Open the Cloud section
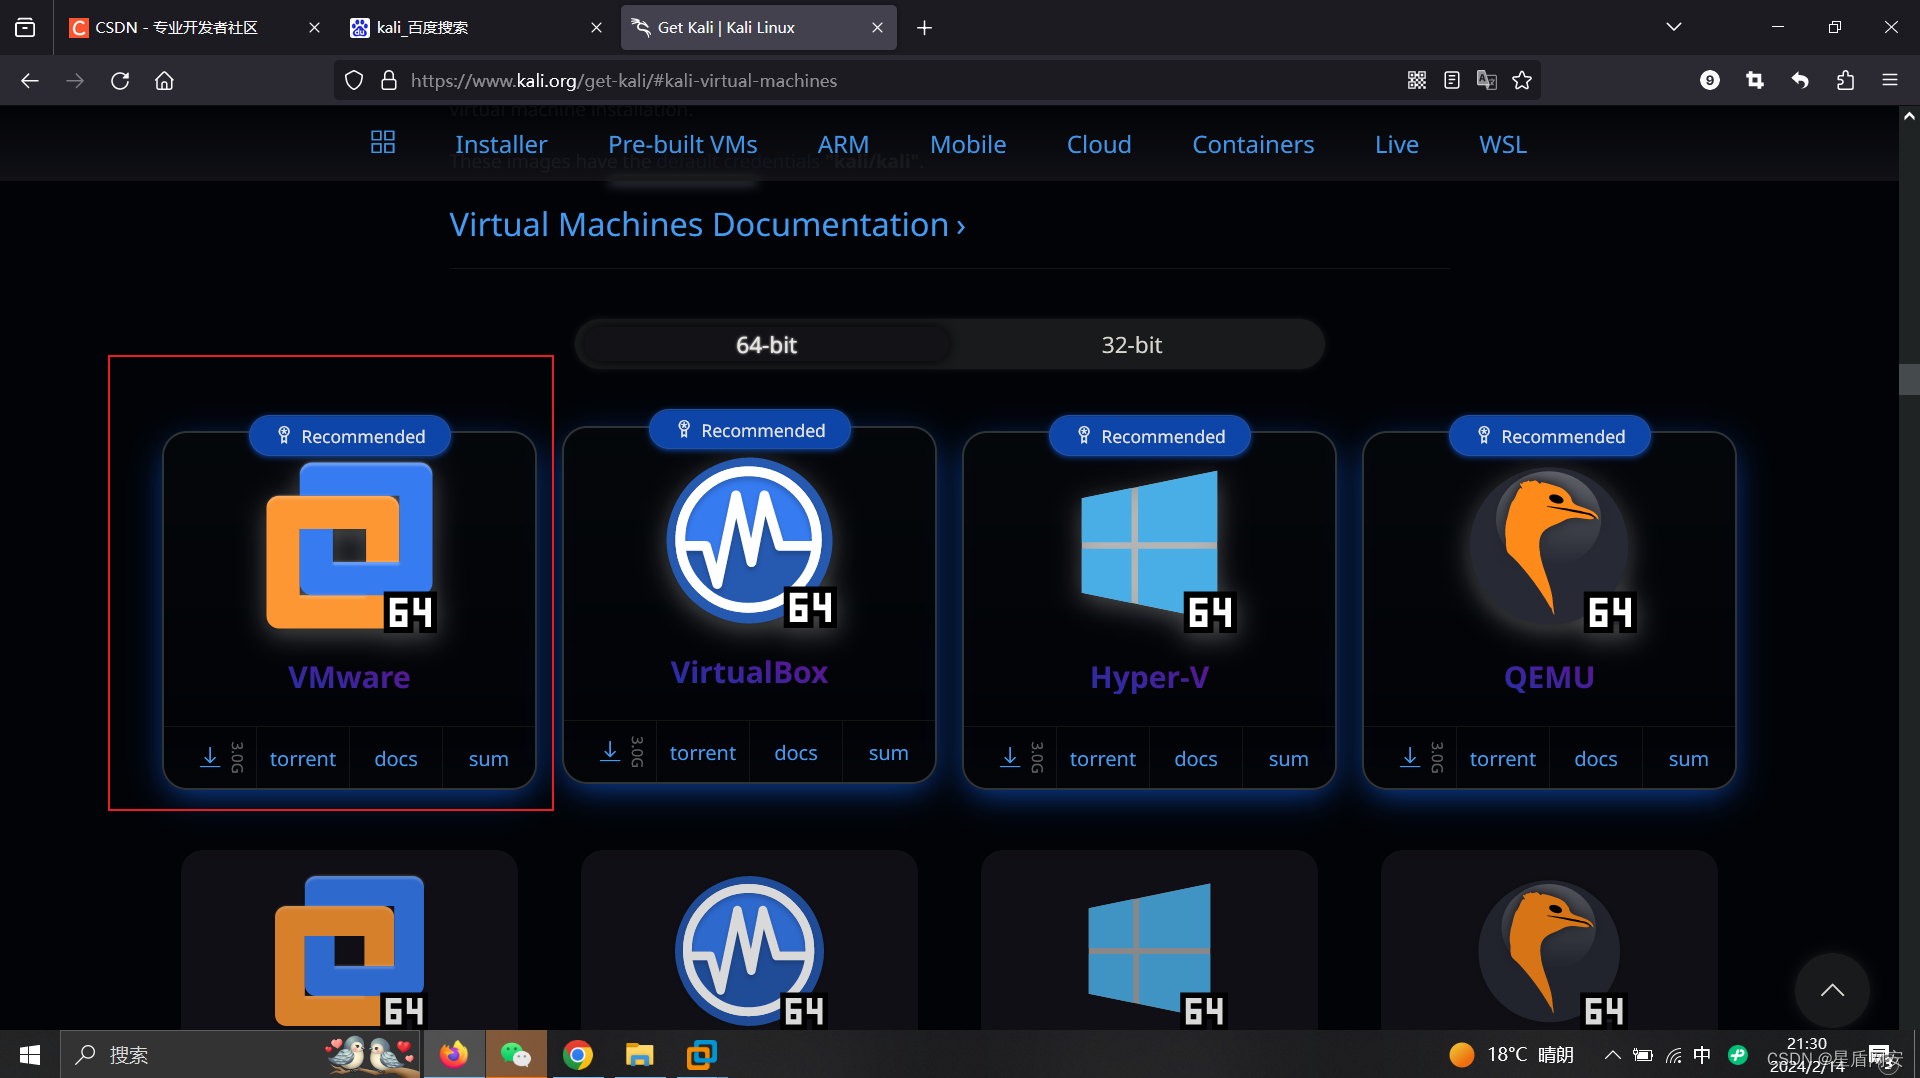The height and width of the screenshot is (1078, 1920). click(x=1099, y=144)
